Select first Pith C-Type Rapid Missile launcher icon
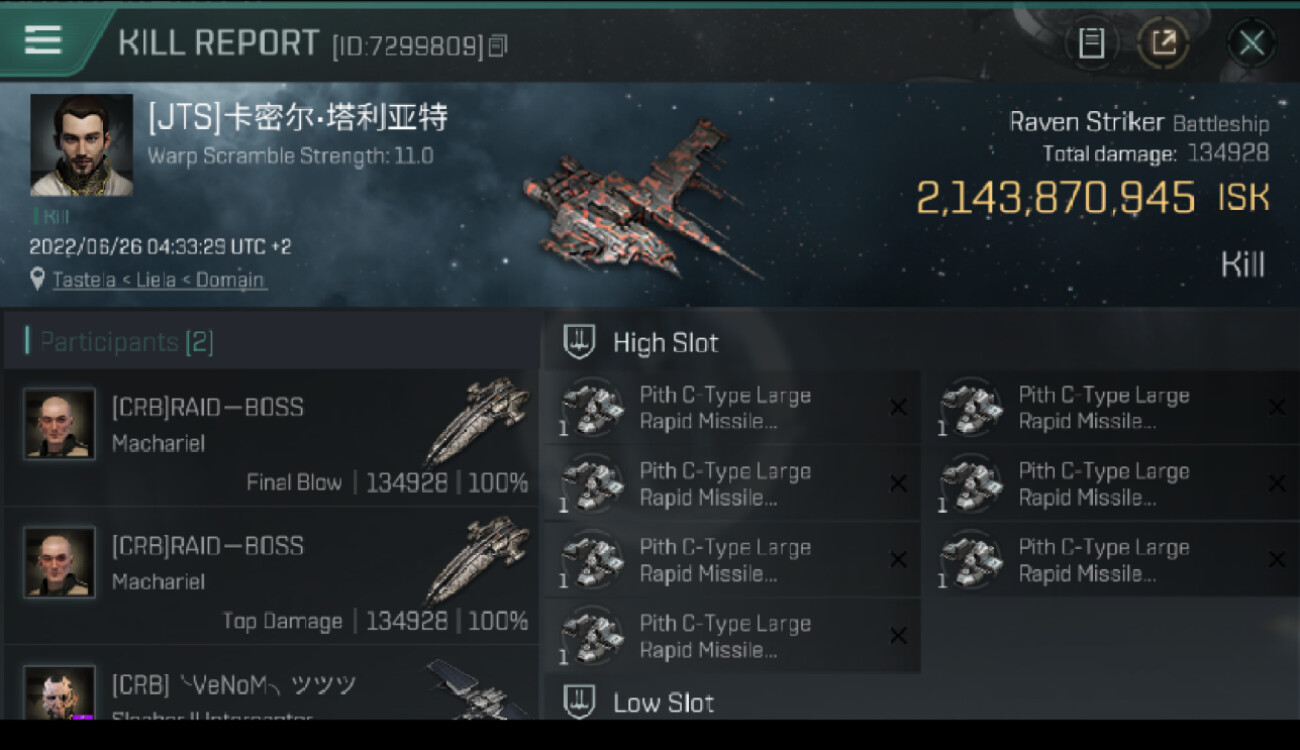 [592, 408]
